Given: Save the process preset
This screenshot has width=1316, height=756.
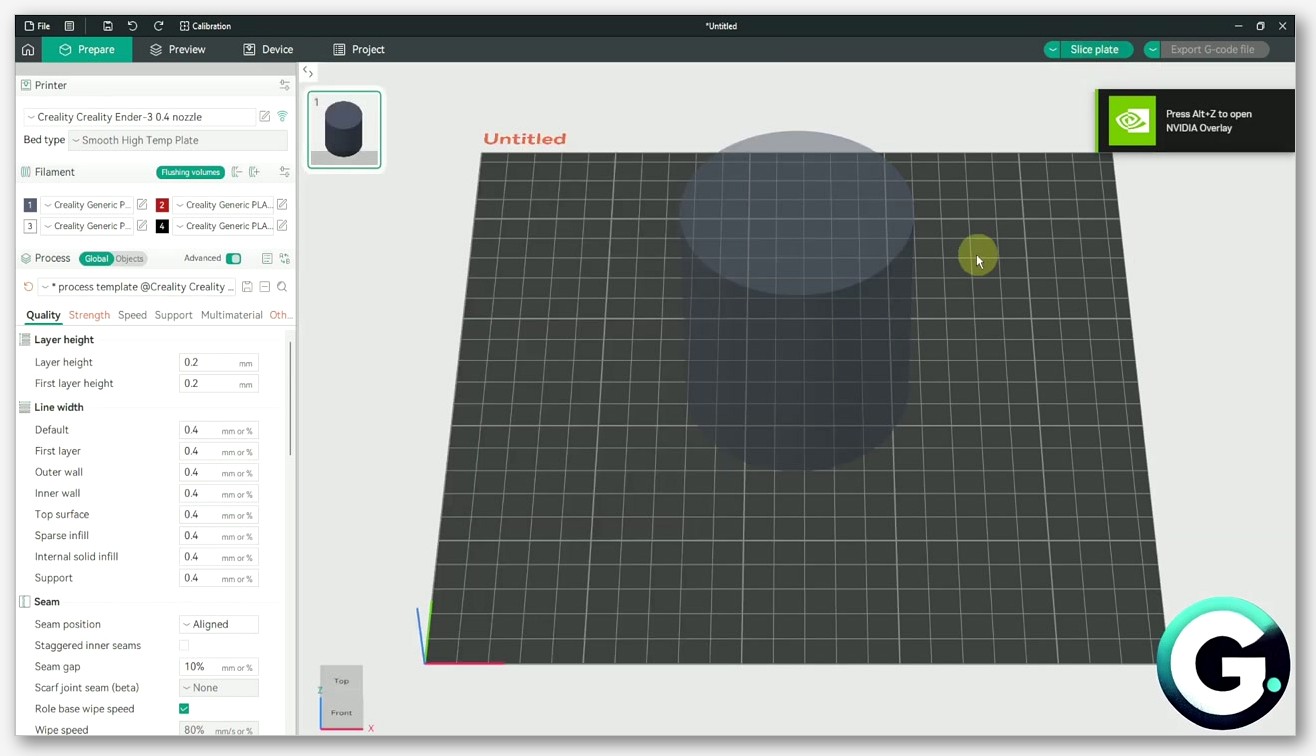Looking at the screenshot, I should click(x=247, y=287).
